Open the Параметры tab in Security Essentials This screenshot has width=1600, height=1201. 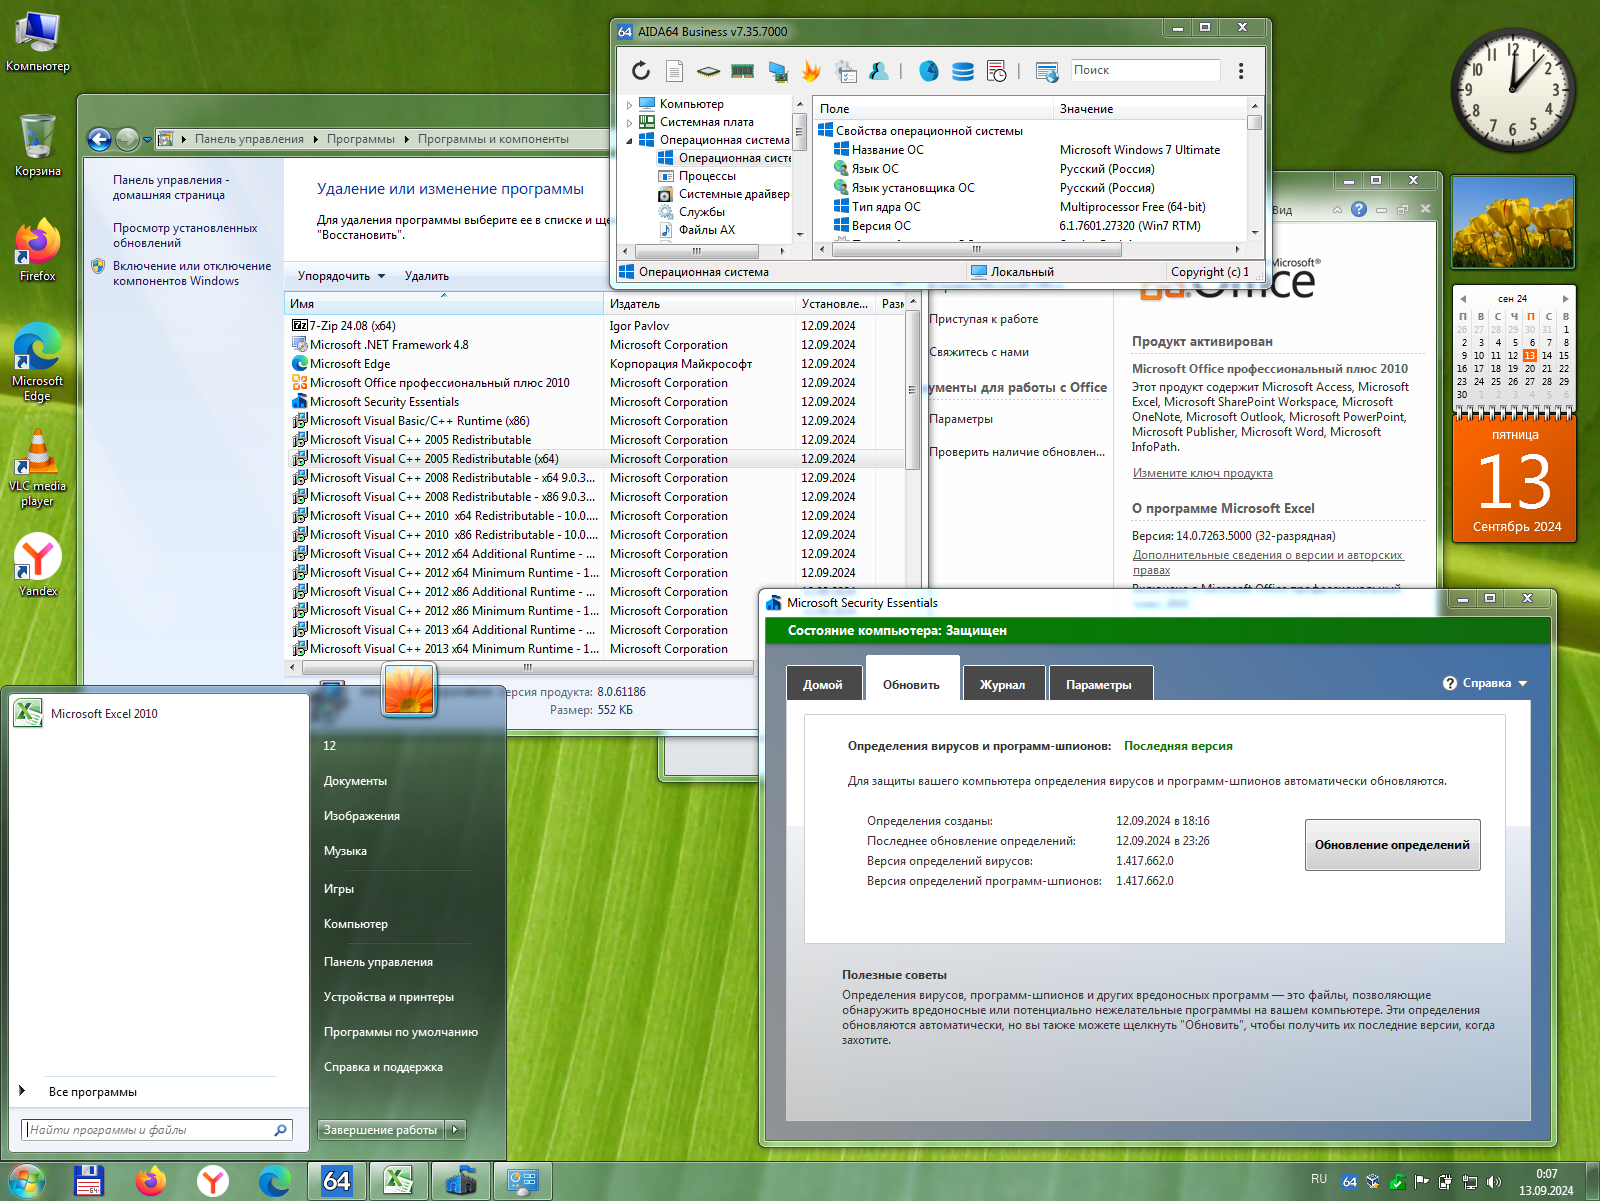[1099, 684]
